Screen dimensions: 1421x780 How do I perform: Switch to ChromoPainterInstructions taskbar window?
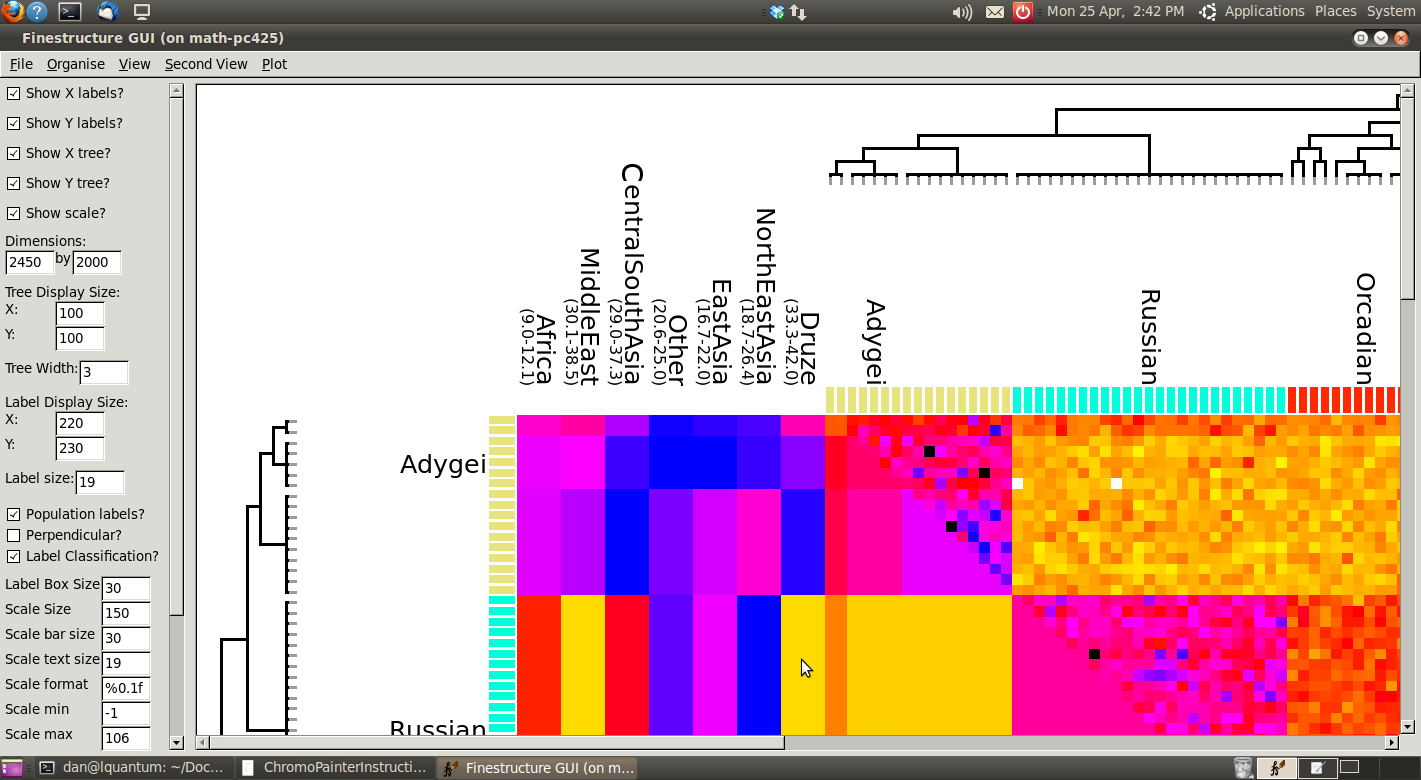pos(335,768)
